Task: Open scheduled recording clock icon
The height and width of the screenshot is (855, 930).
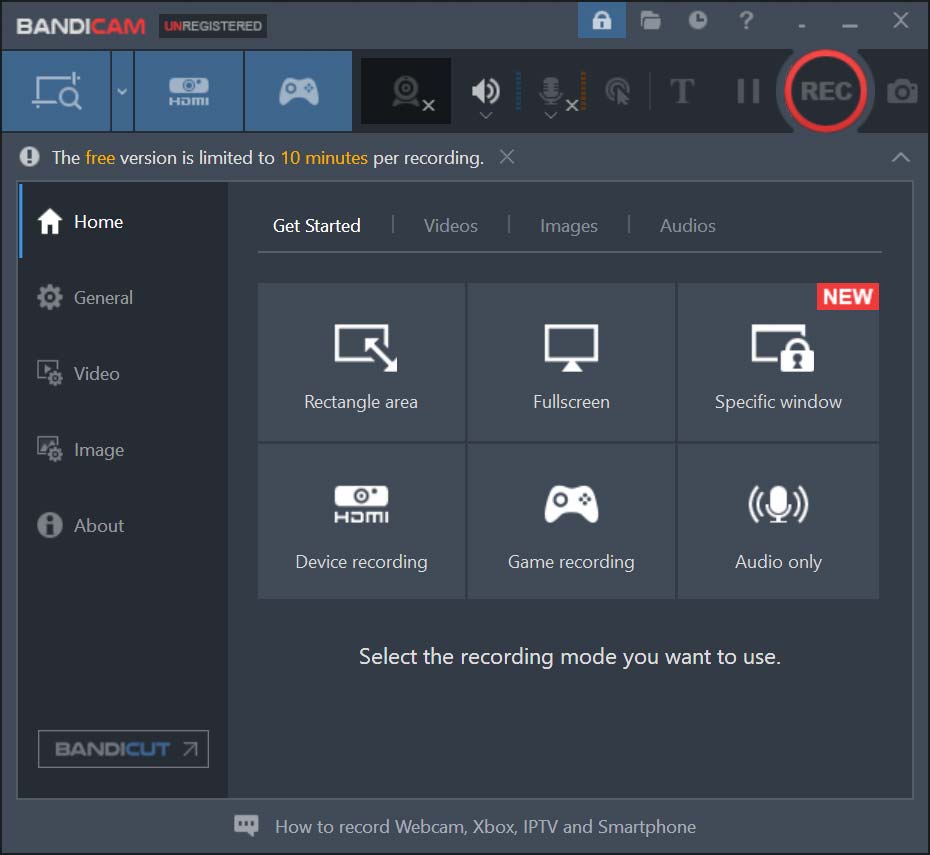Action: (698, 20)
